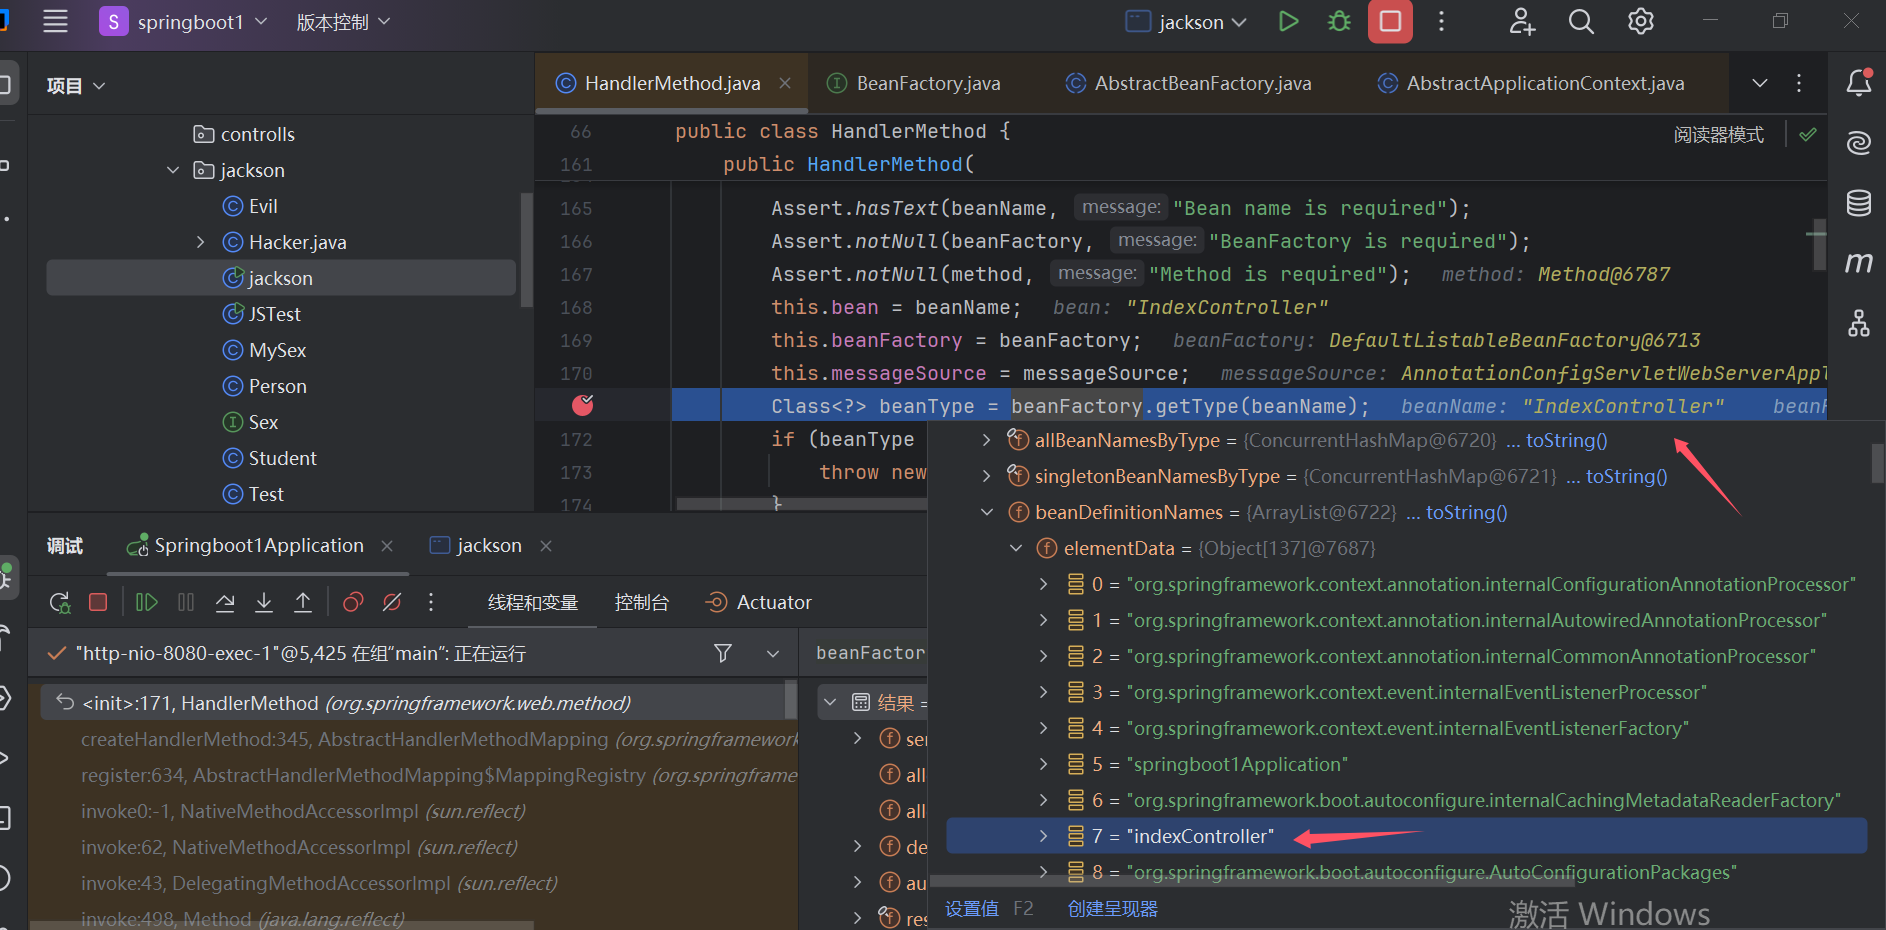
Task: Step out of the current method
Action: 303,602
